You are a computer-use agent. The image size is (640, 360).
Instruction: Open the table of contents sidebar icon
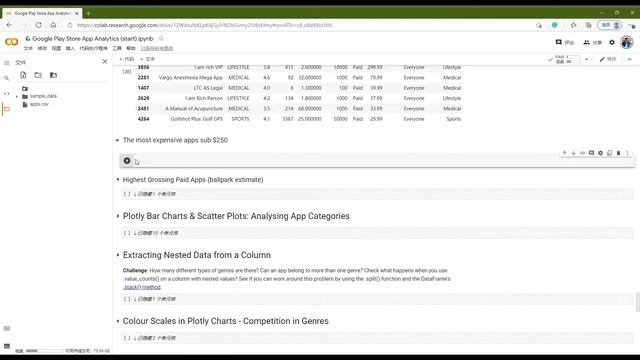coord(7,63)
